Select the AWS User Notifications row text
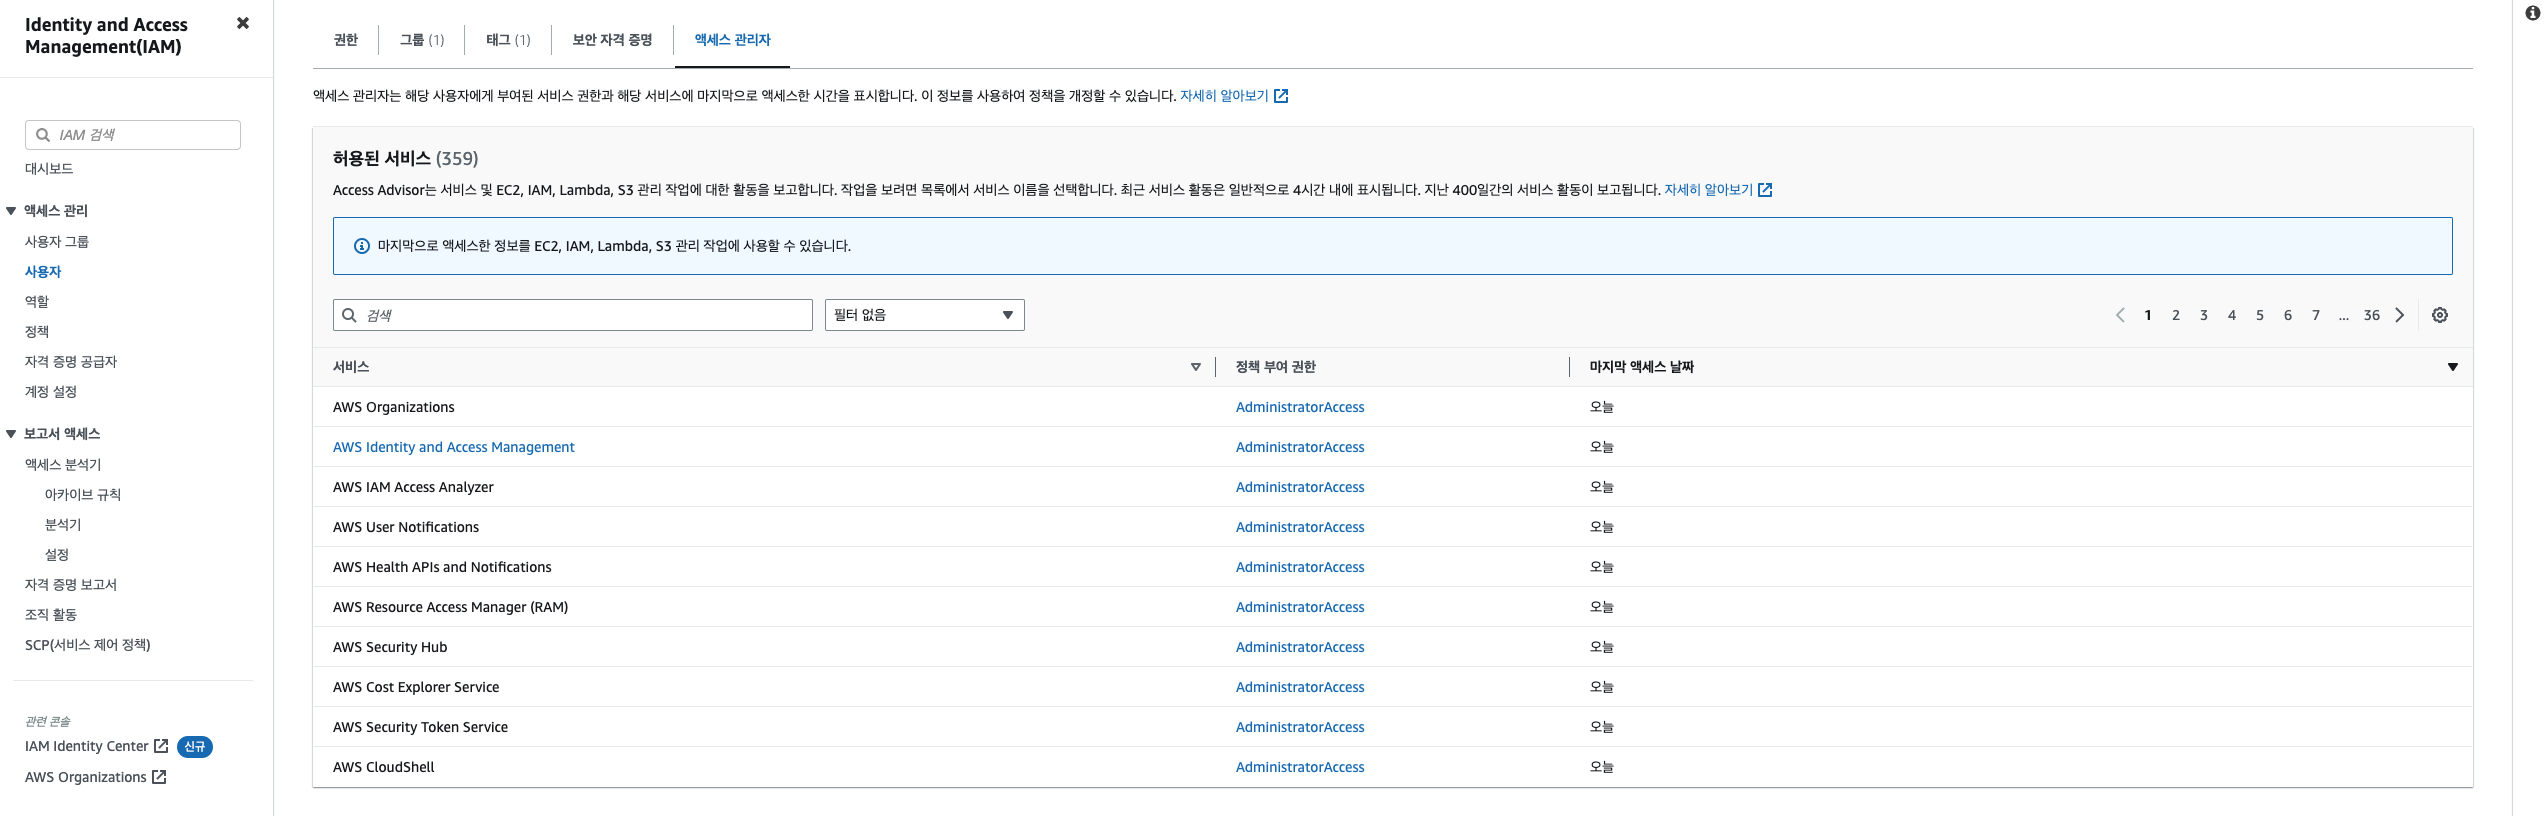 tap(406, 527)
